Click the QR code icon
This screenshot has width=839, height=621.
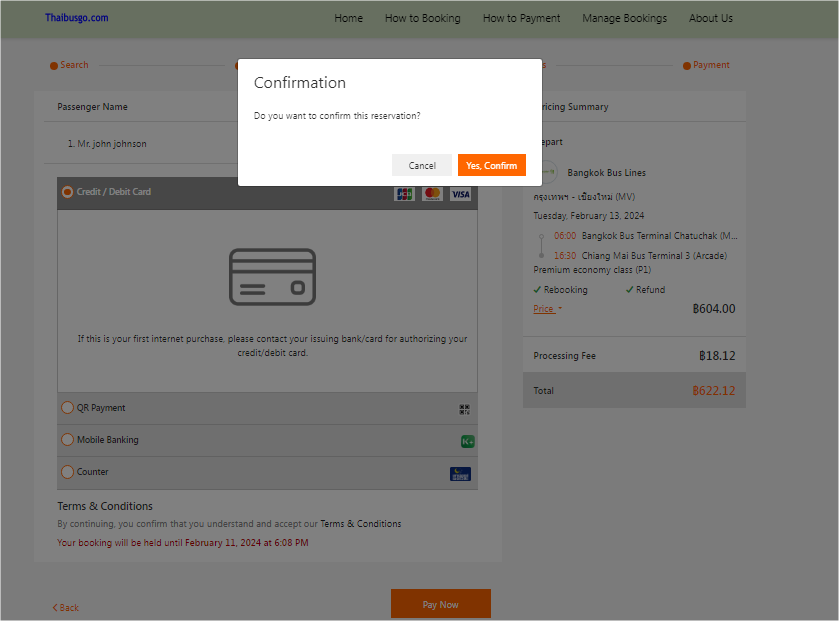(464, 409)
